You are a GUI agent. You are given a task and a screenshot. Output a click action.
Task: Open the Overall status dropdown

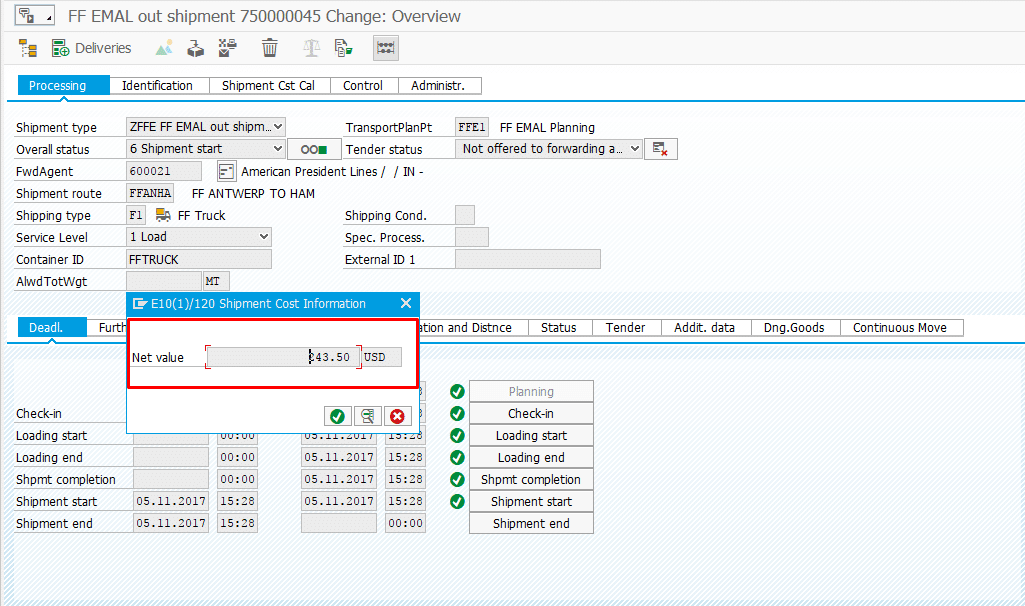(x=277, y=149)
